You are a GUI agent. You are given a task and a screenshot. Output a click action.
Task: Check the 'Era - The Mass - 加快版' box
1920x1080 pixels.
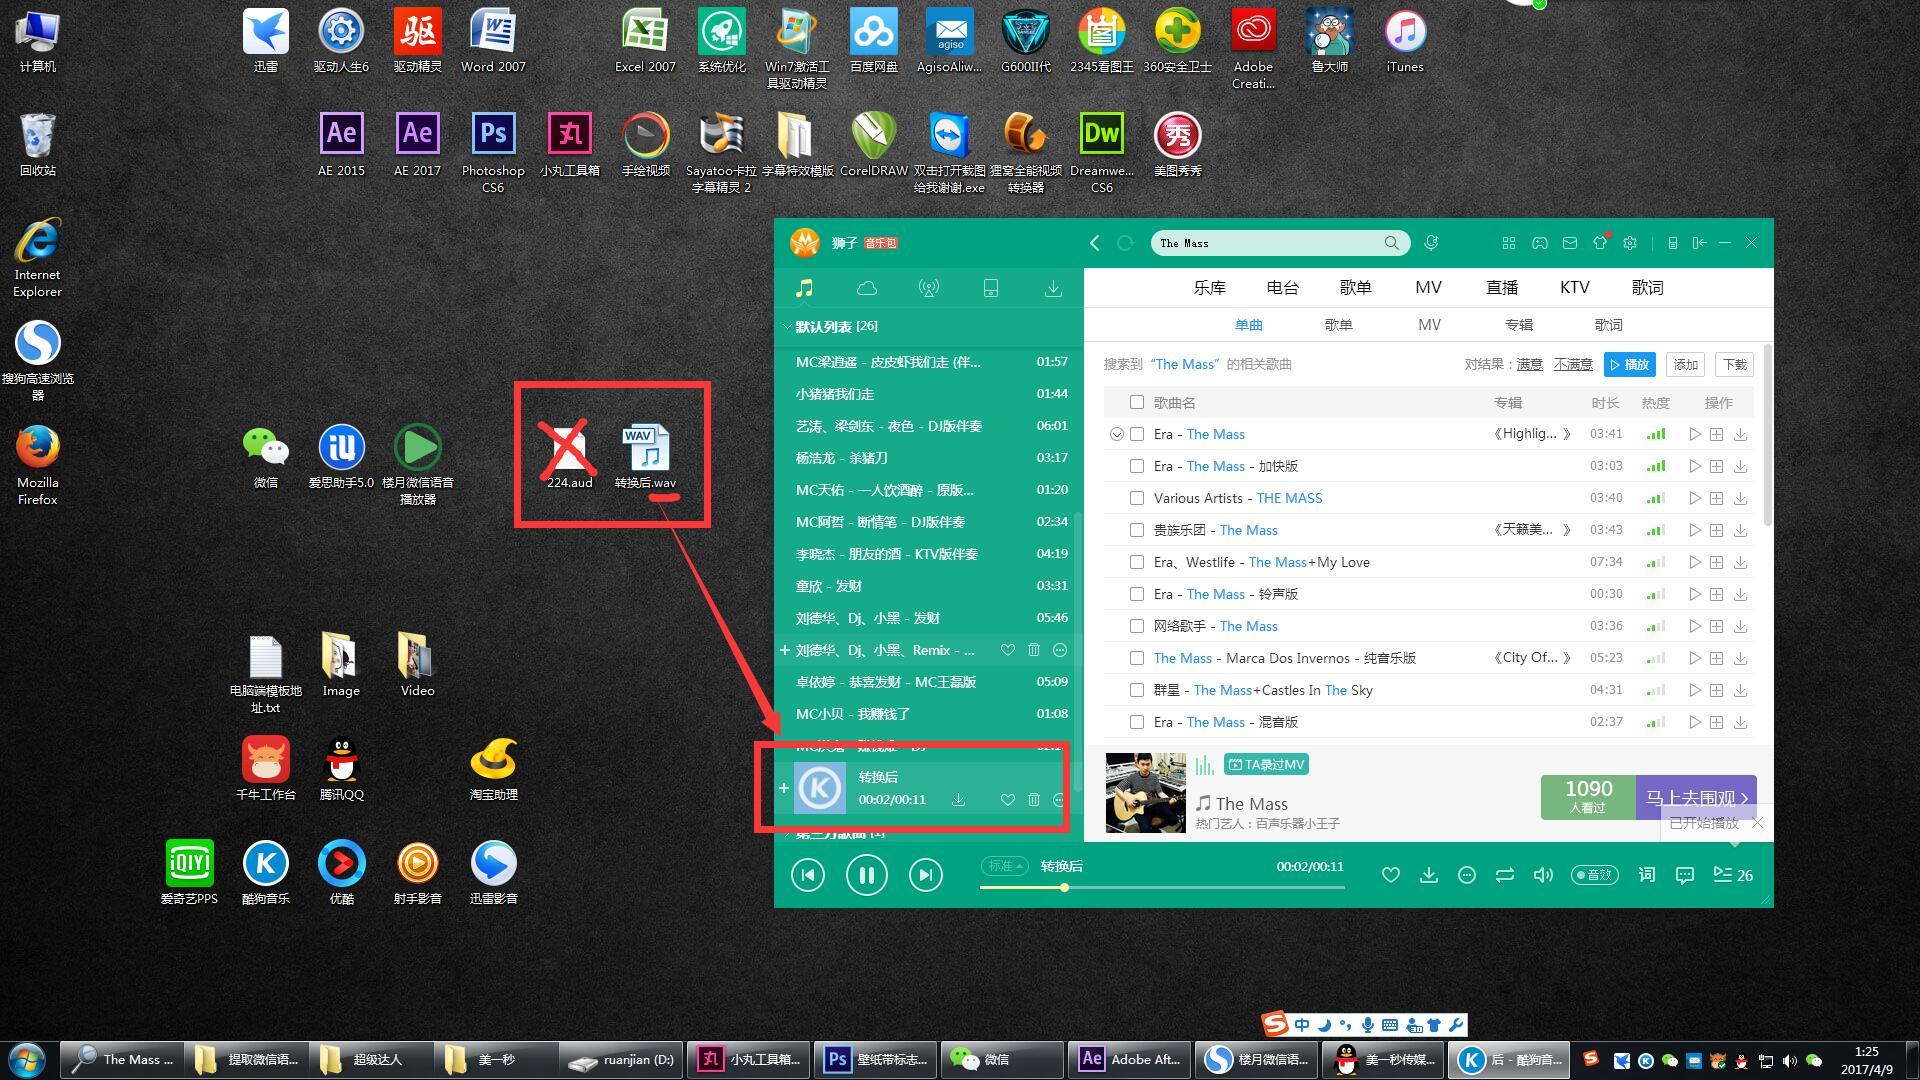[x=1137, y=466]
